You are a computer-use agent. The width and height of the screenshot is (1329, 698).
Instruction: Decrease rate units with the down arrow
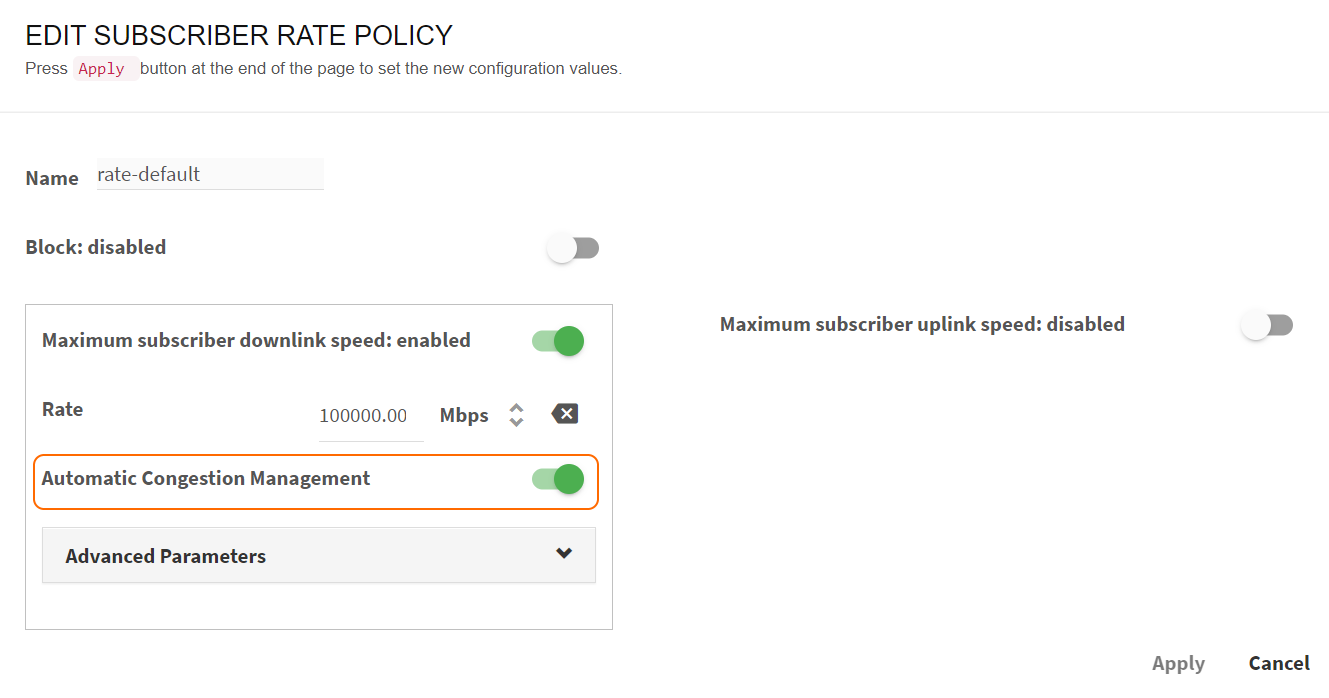coord(516,421)
